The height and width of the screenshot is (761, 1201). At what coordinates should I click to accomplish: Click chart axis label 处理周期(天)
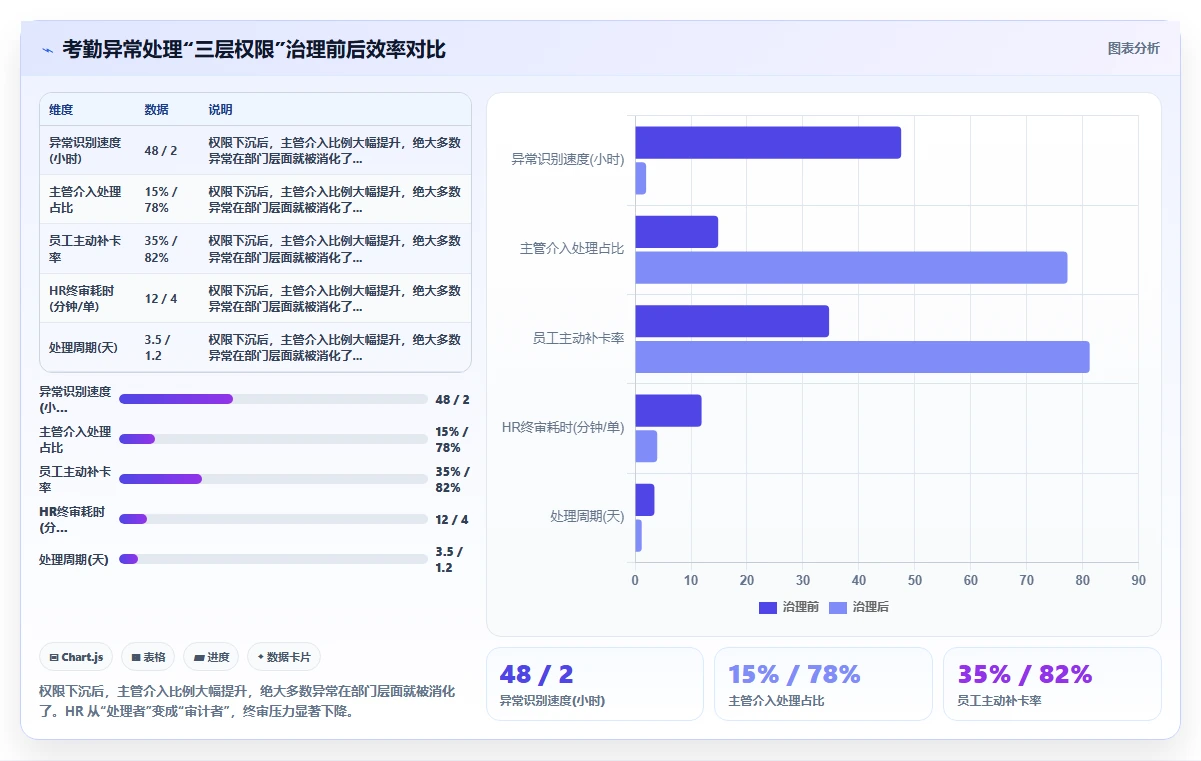click(587, 517)
